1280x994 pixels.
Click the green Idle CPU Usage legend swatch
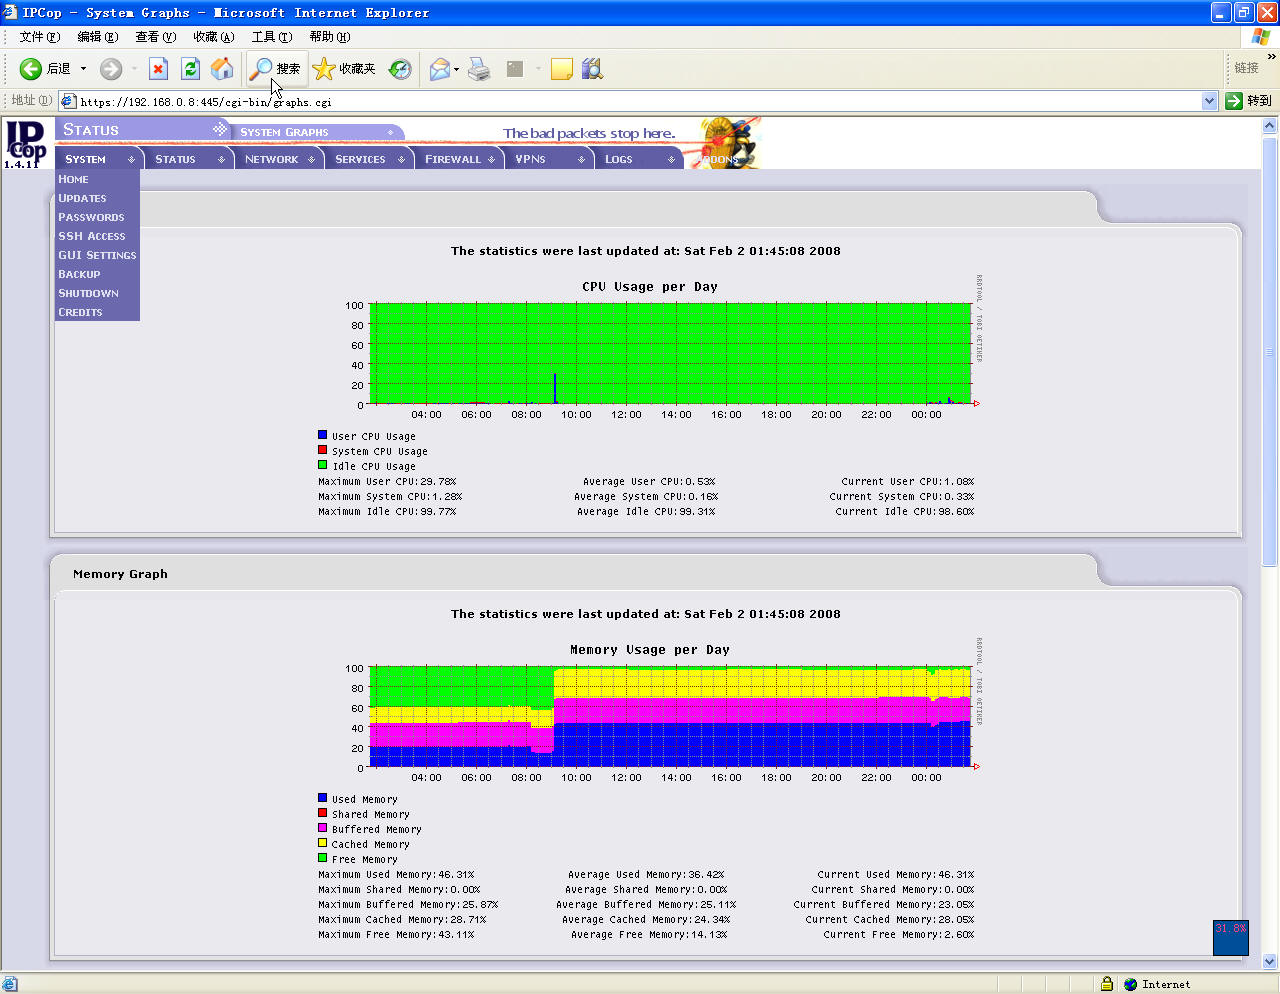click(x=322, y=465)
